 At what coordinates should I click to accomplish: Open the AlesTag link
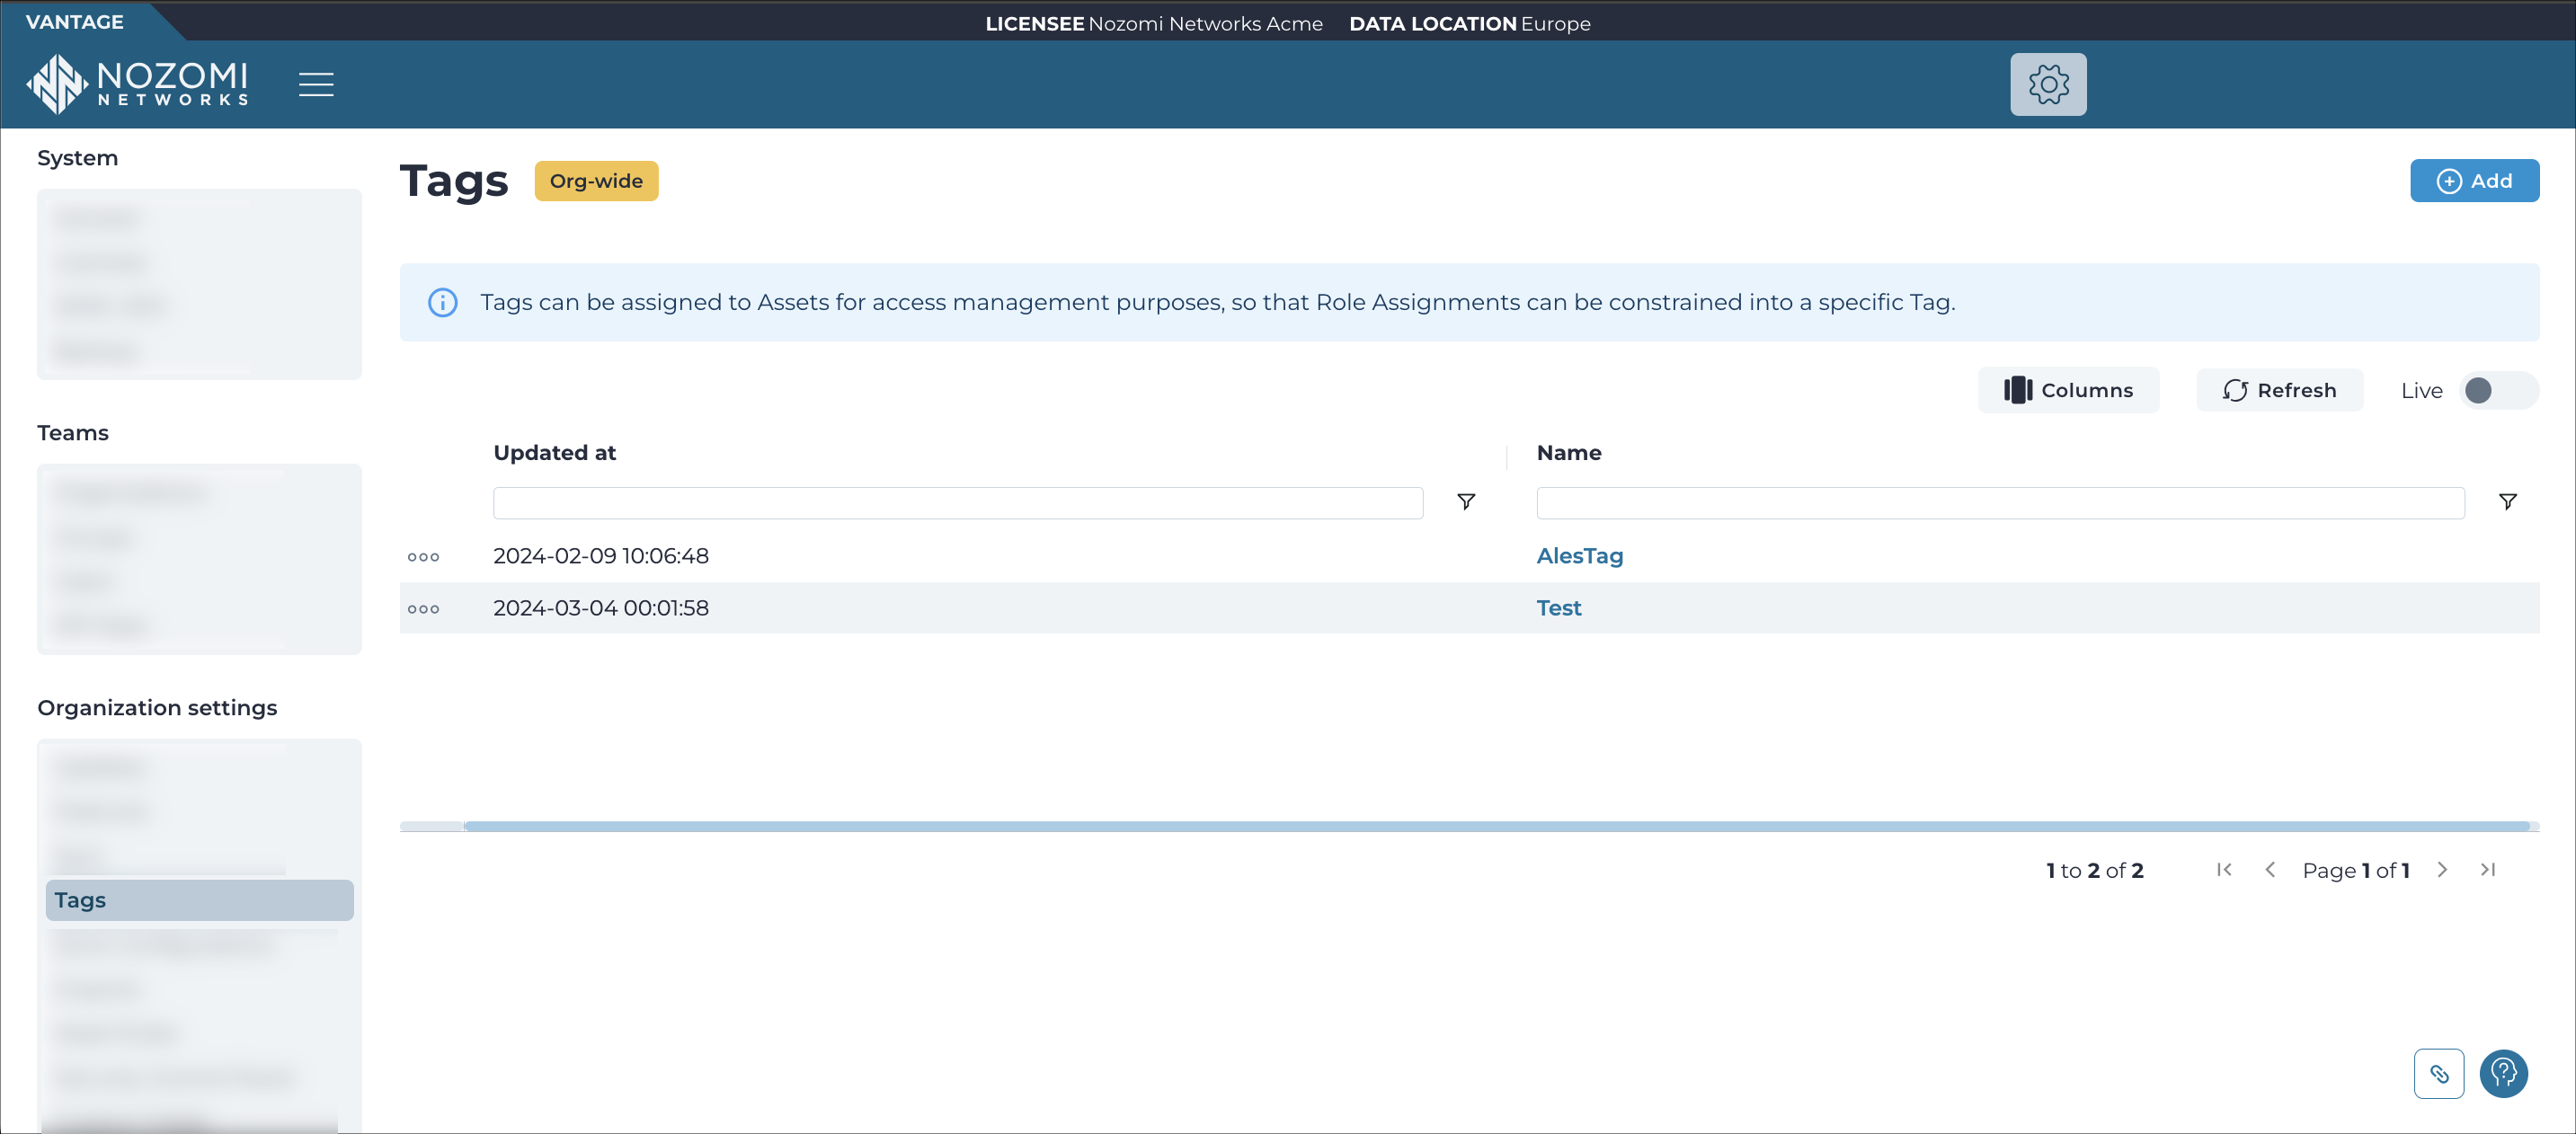tap(1579, 555)
